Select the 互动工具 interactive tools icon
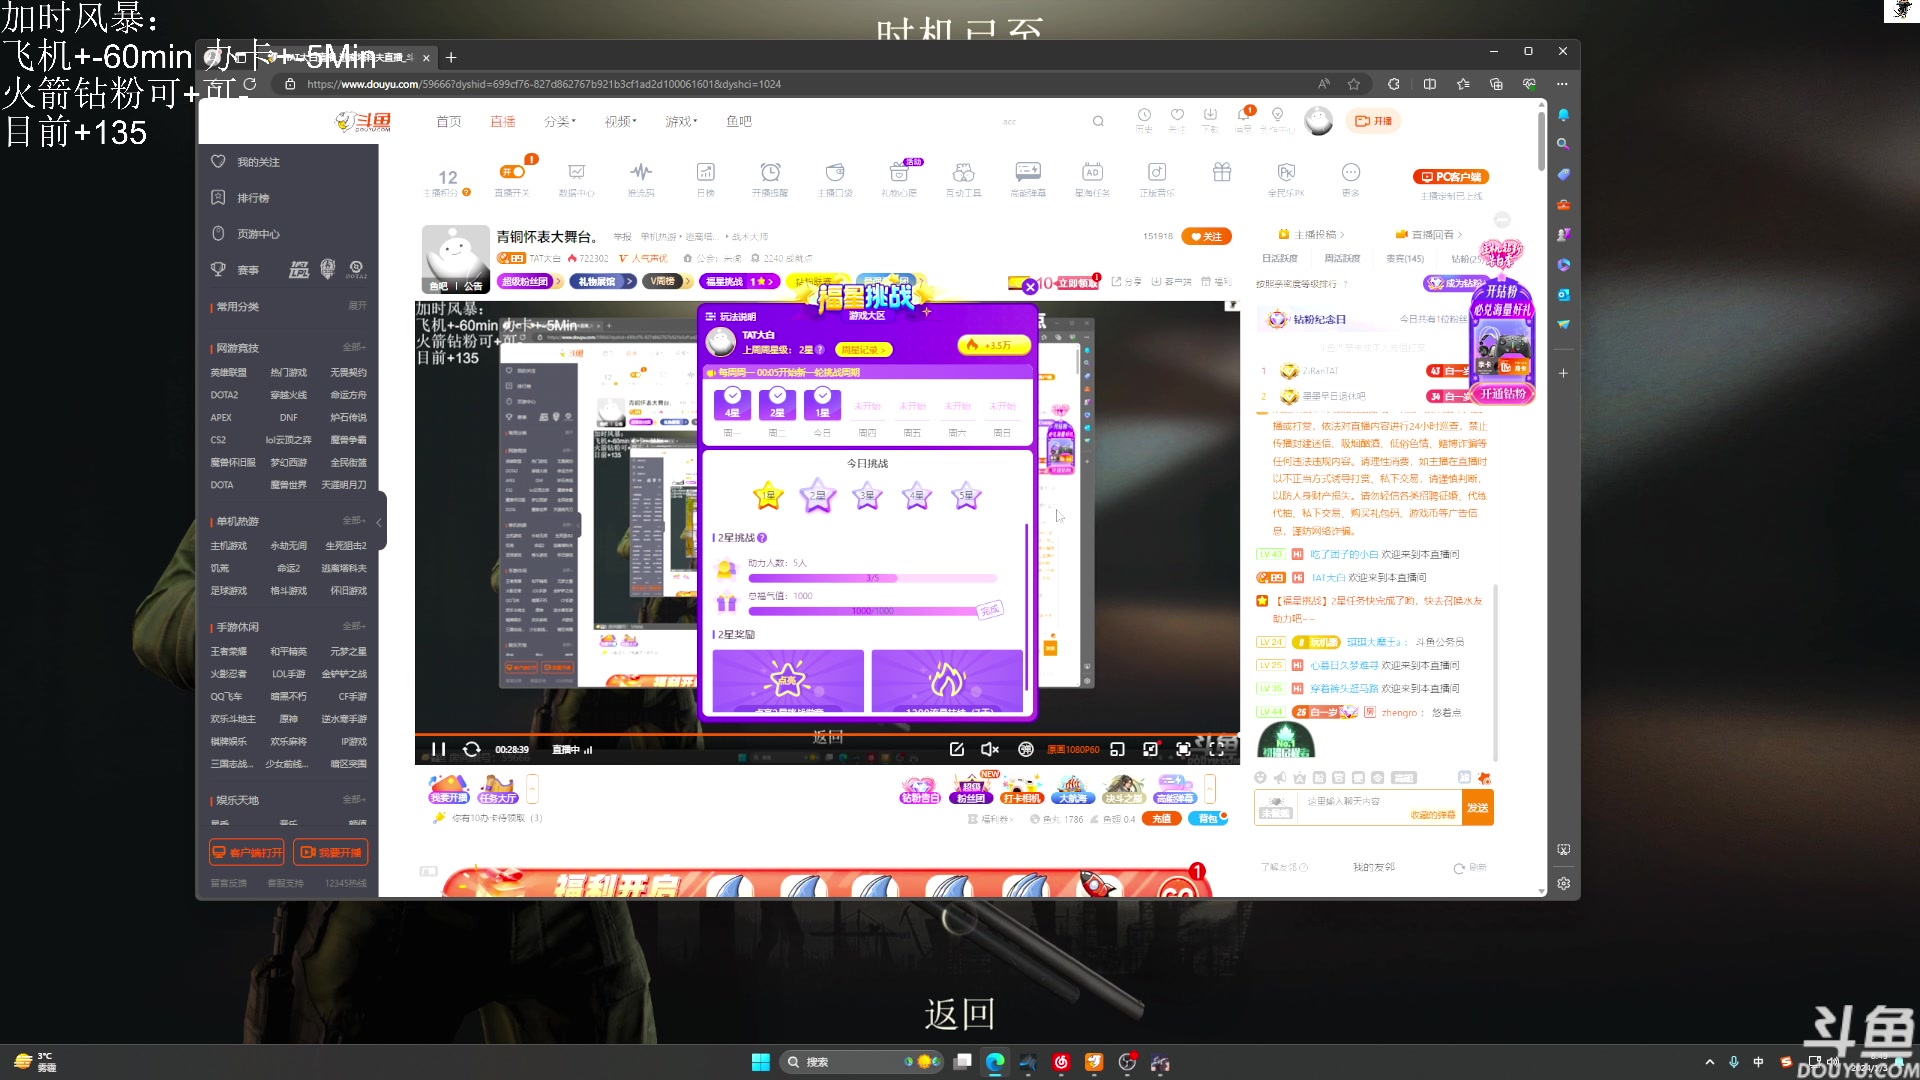The height and width of the screenshot is (1080, 1920). (x=962, y=178)
